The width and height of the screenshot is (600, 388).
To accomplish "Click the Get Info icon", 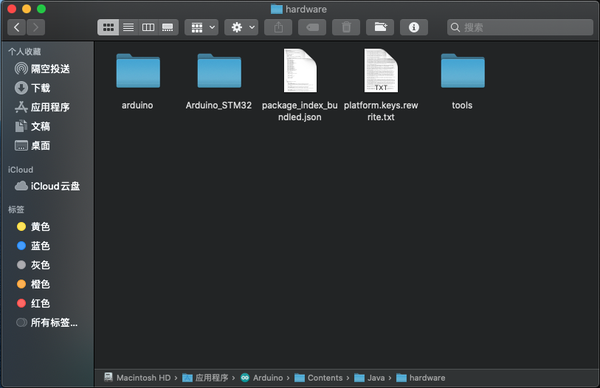I will click(414, 28).
